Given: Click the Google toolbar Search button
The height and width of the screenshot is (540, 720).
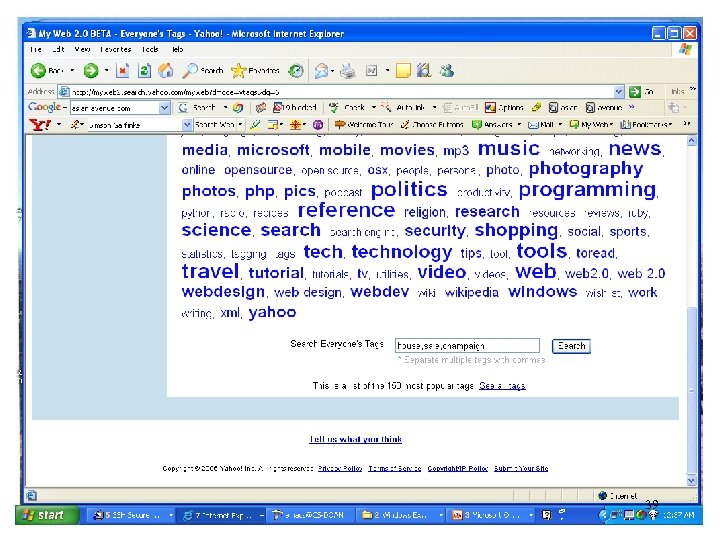Looking at the screenshot, I should pyautogui.click(x=198, y=107).
